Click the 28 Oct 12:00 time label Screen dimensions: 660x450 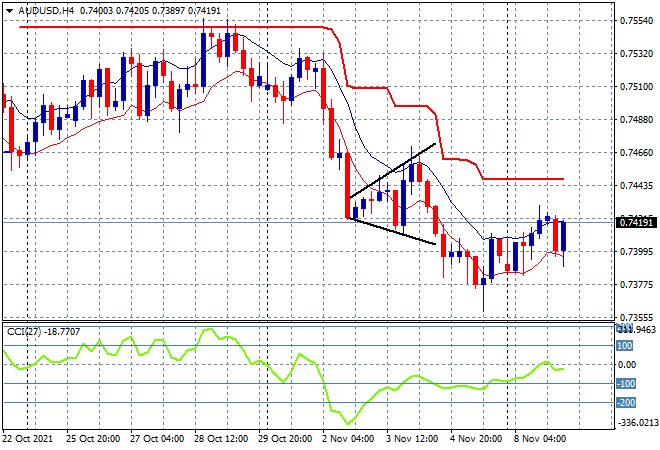tap(221, 439)
